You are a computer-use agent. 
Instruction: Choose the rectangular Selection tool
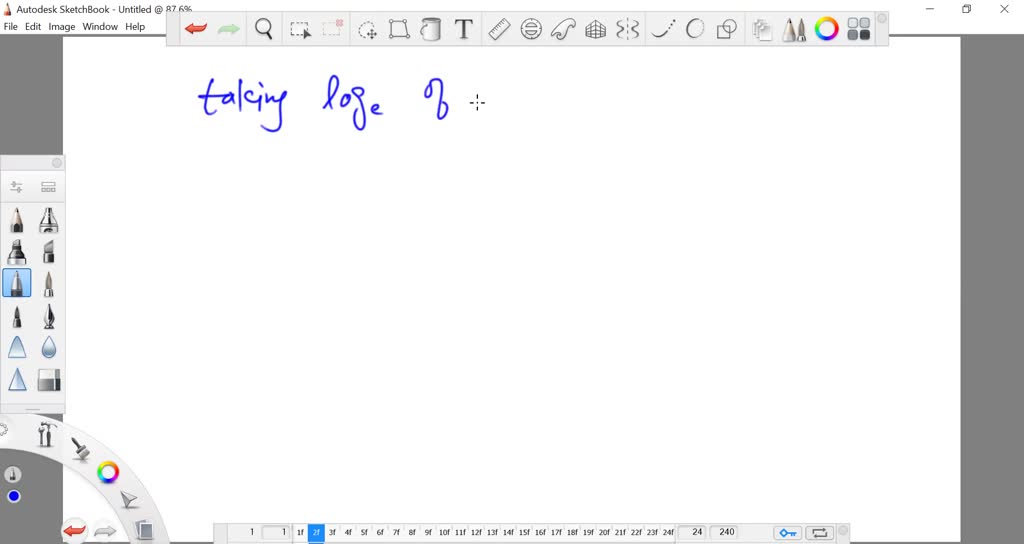[300, 29]
